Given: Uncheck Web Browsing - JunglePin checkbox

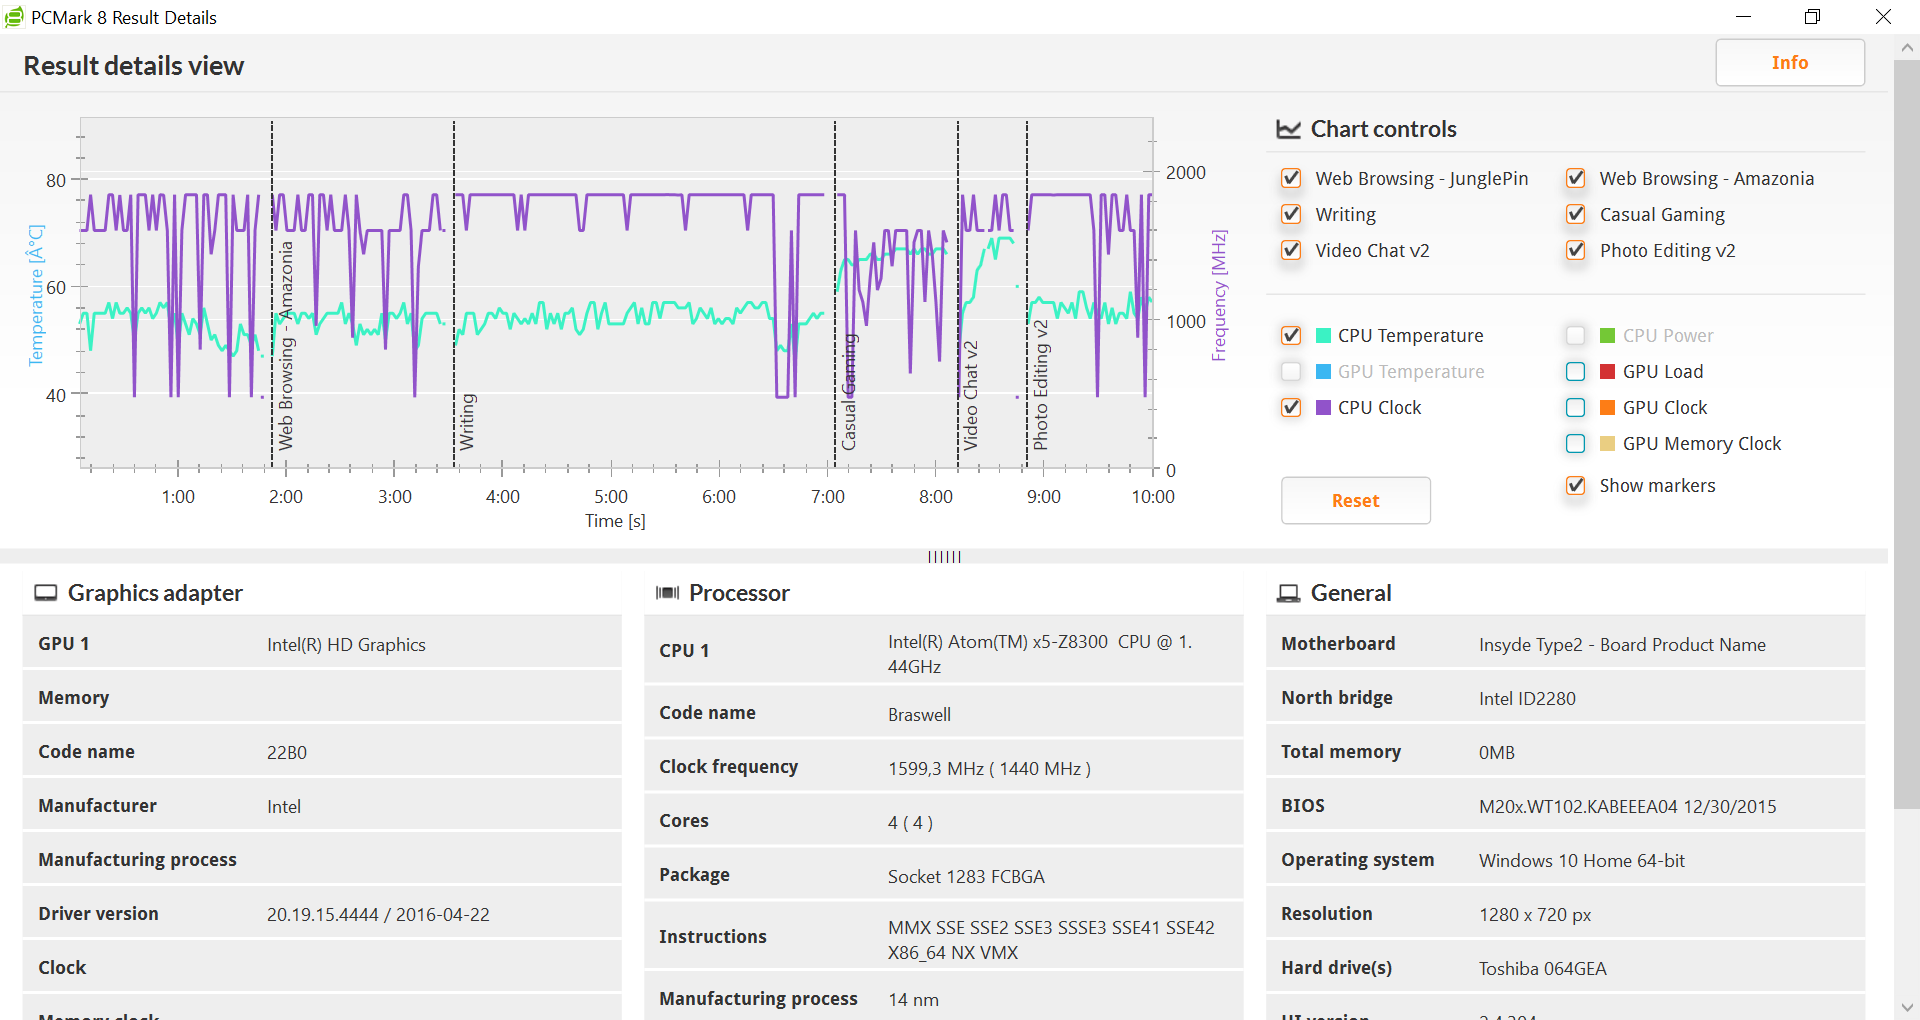Looking at the screenshot, I should [1291, 178].
